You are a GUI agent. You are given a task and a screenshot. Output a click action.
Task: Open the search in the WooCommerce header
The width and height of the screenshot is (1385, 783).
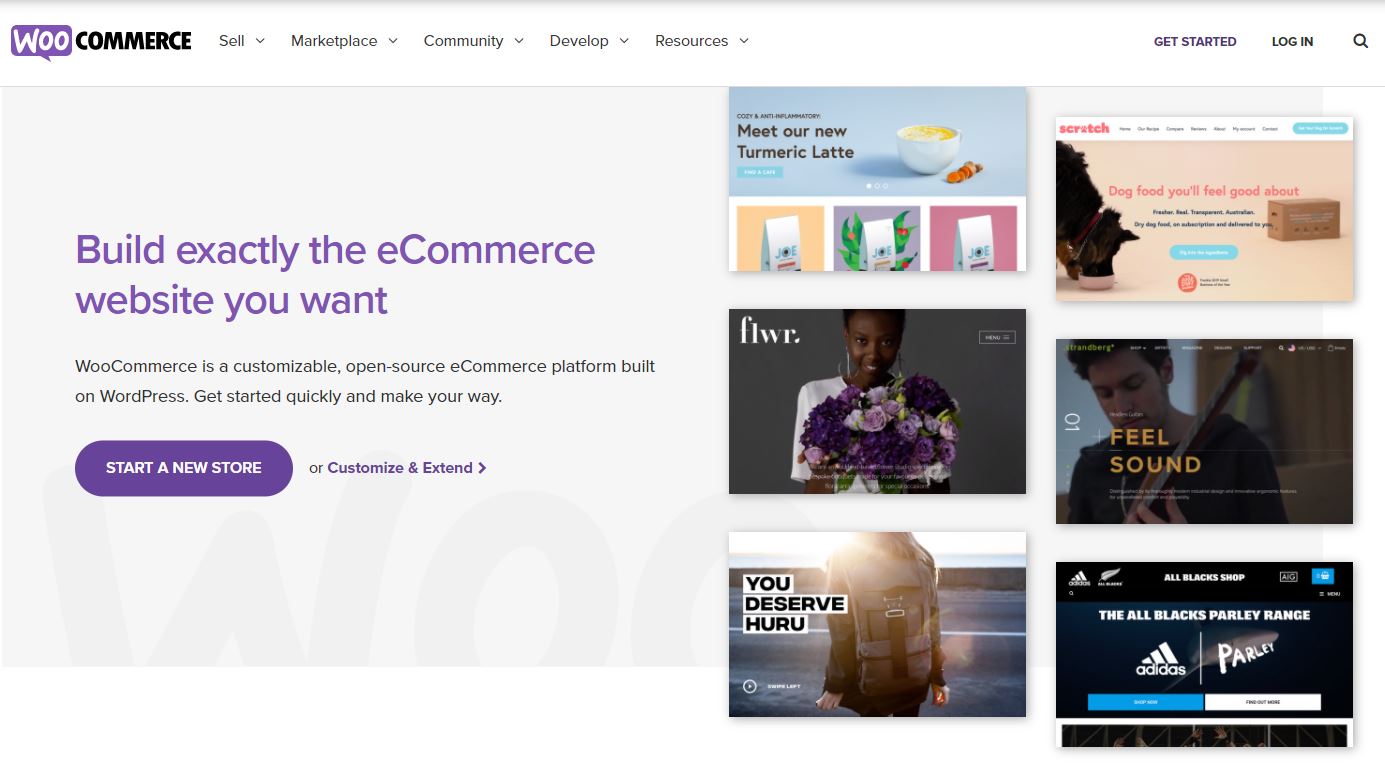(x=1360, y=41)
